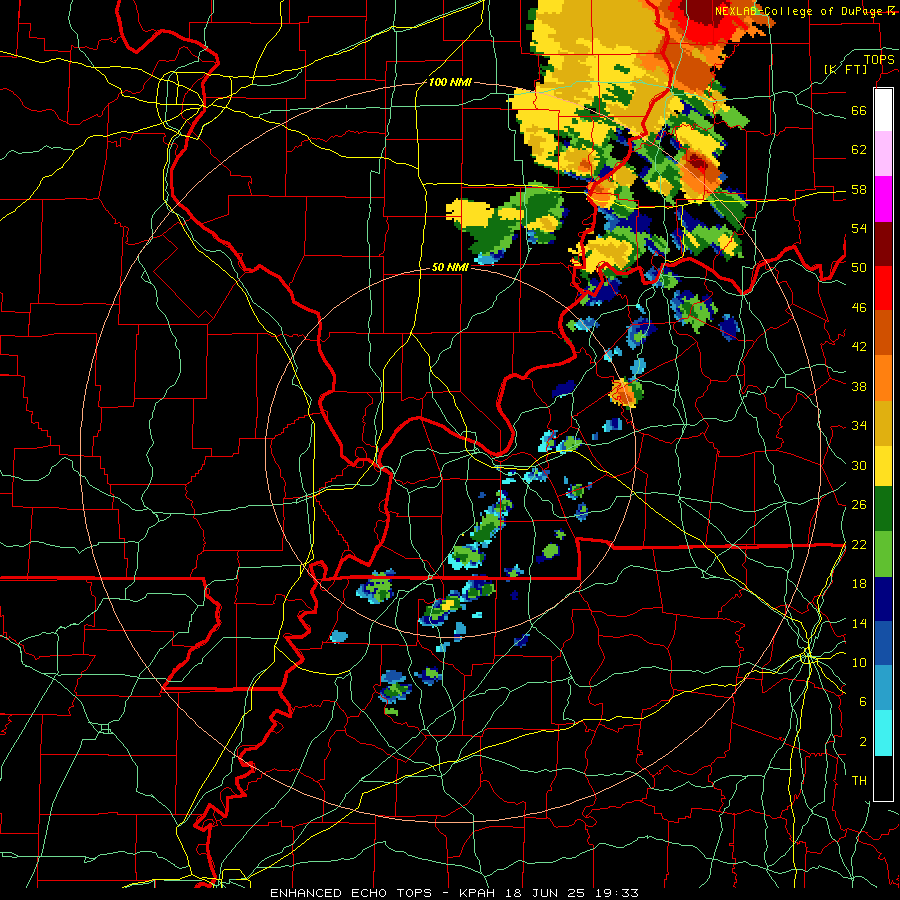
Task: Click the "ENHANCED ECHO TOPS" caption text
Action: [x=350, y=893]
